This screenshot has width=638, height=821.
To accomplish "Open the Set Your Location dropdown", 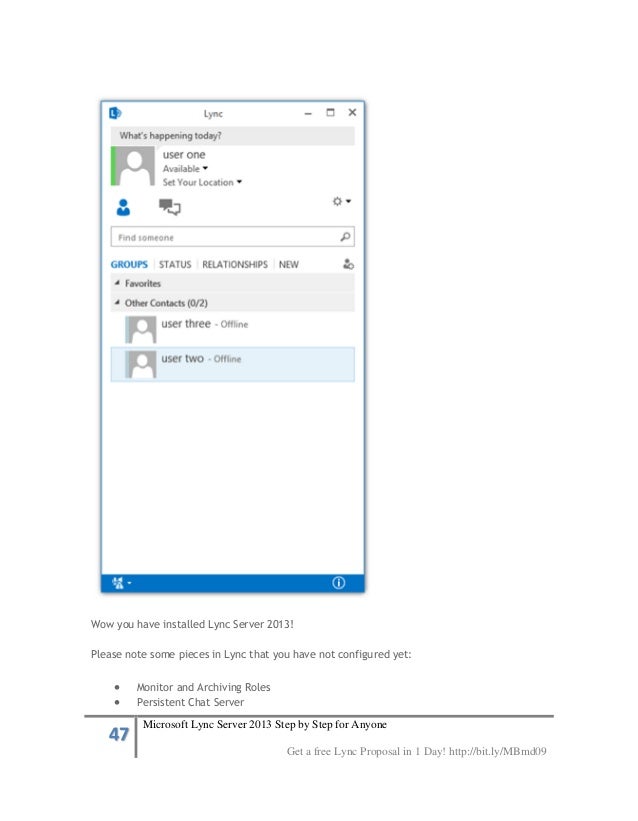I will click(202, 182).
